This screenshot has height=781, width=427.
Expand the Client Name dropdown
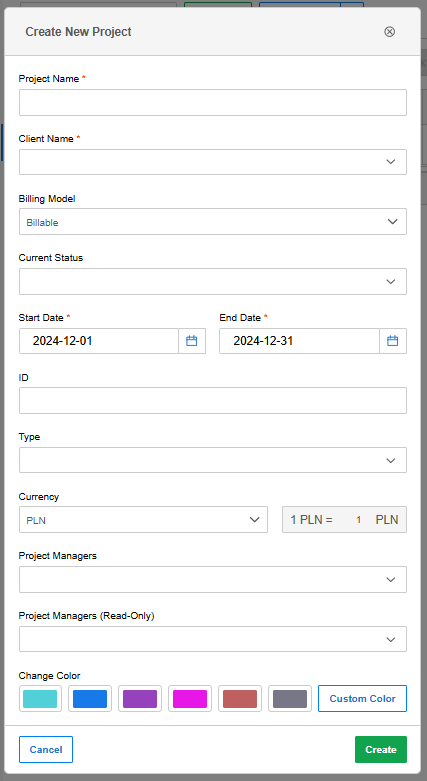click(x=213, y=162)
